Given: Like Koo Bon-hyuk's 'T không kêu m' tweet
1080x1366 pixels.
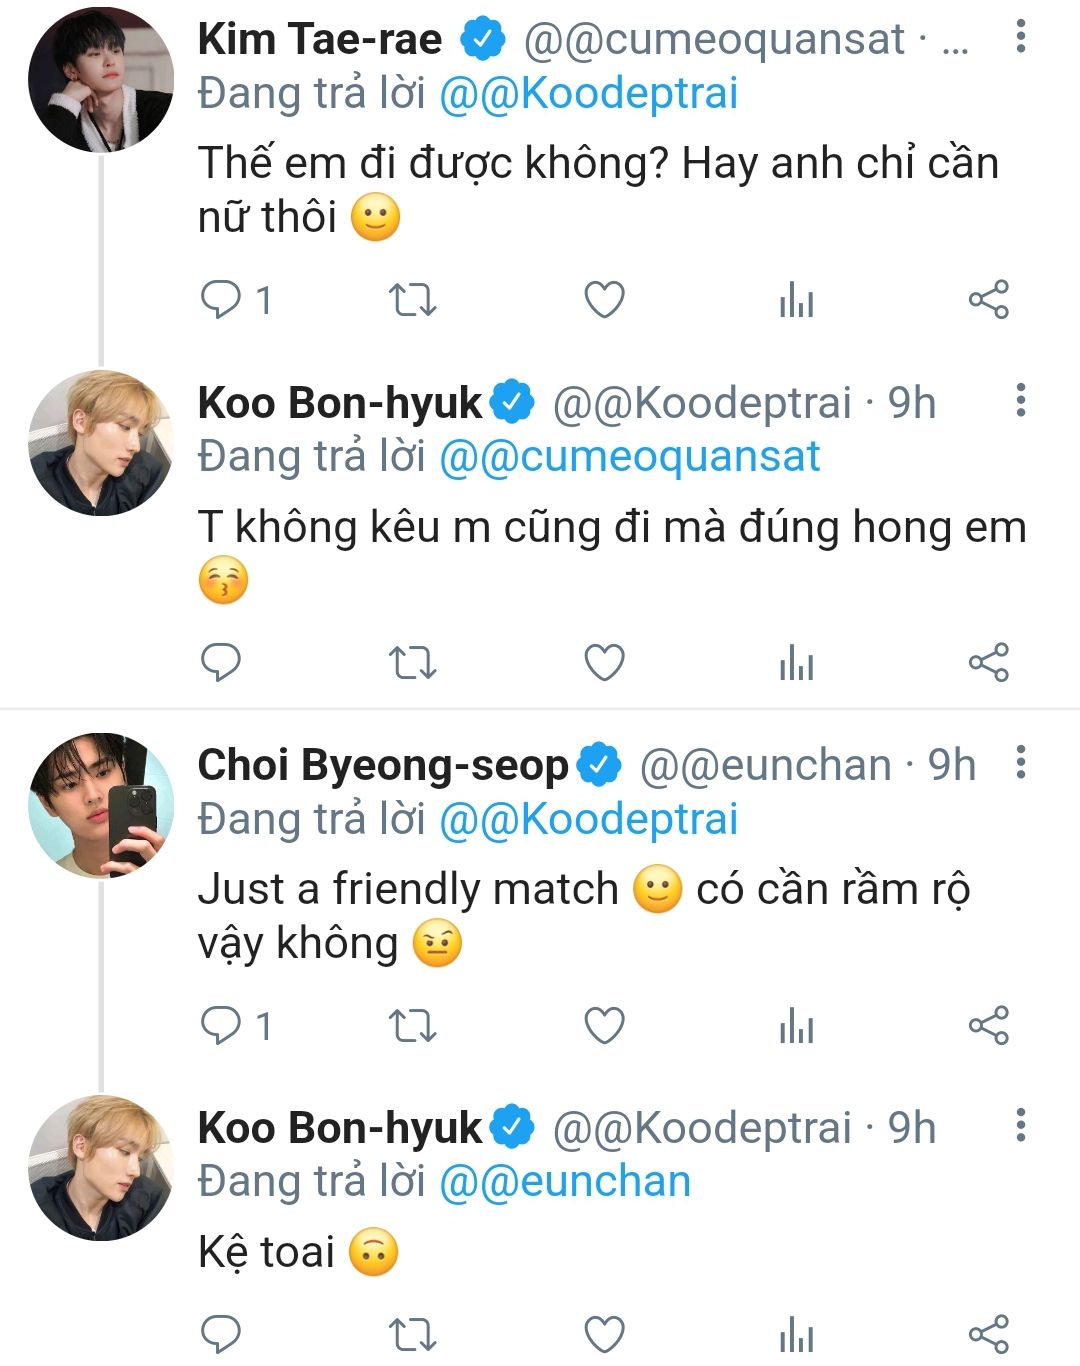Looking at the screenshot, I should pyautogui.click(x=604, y=663).
